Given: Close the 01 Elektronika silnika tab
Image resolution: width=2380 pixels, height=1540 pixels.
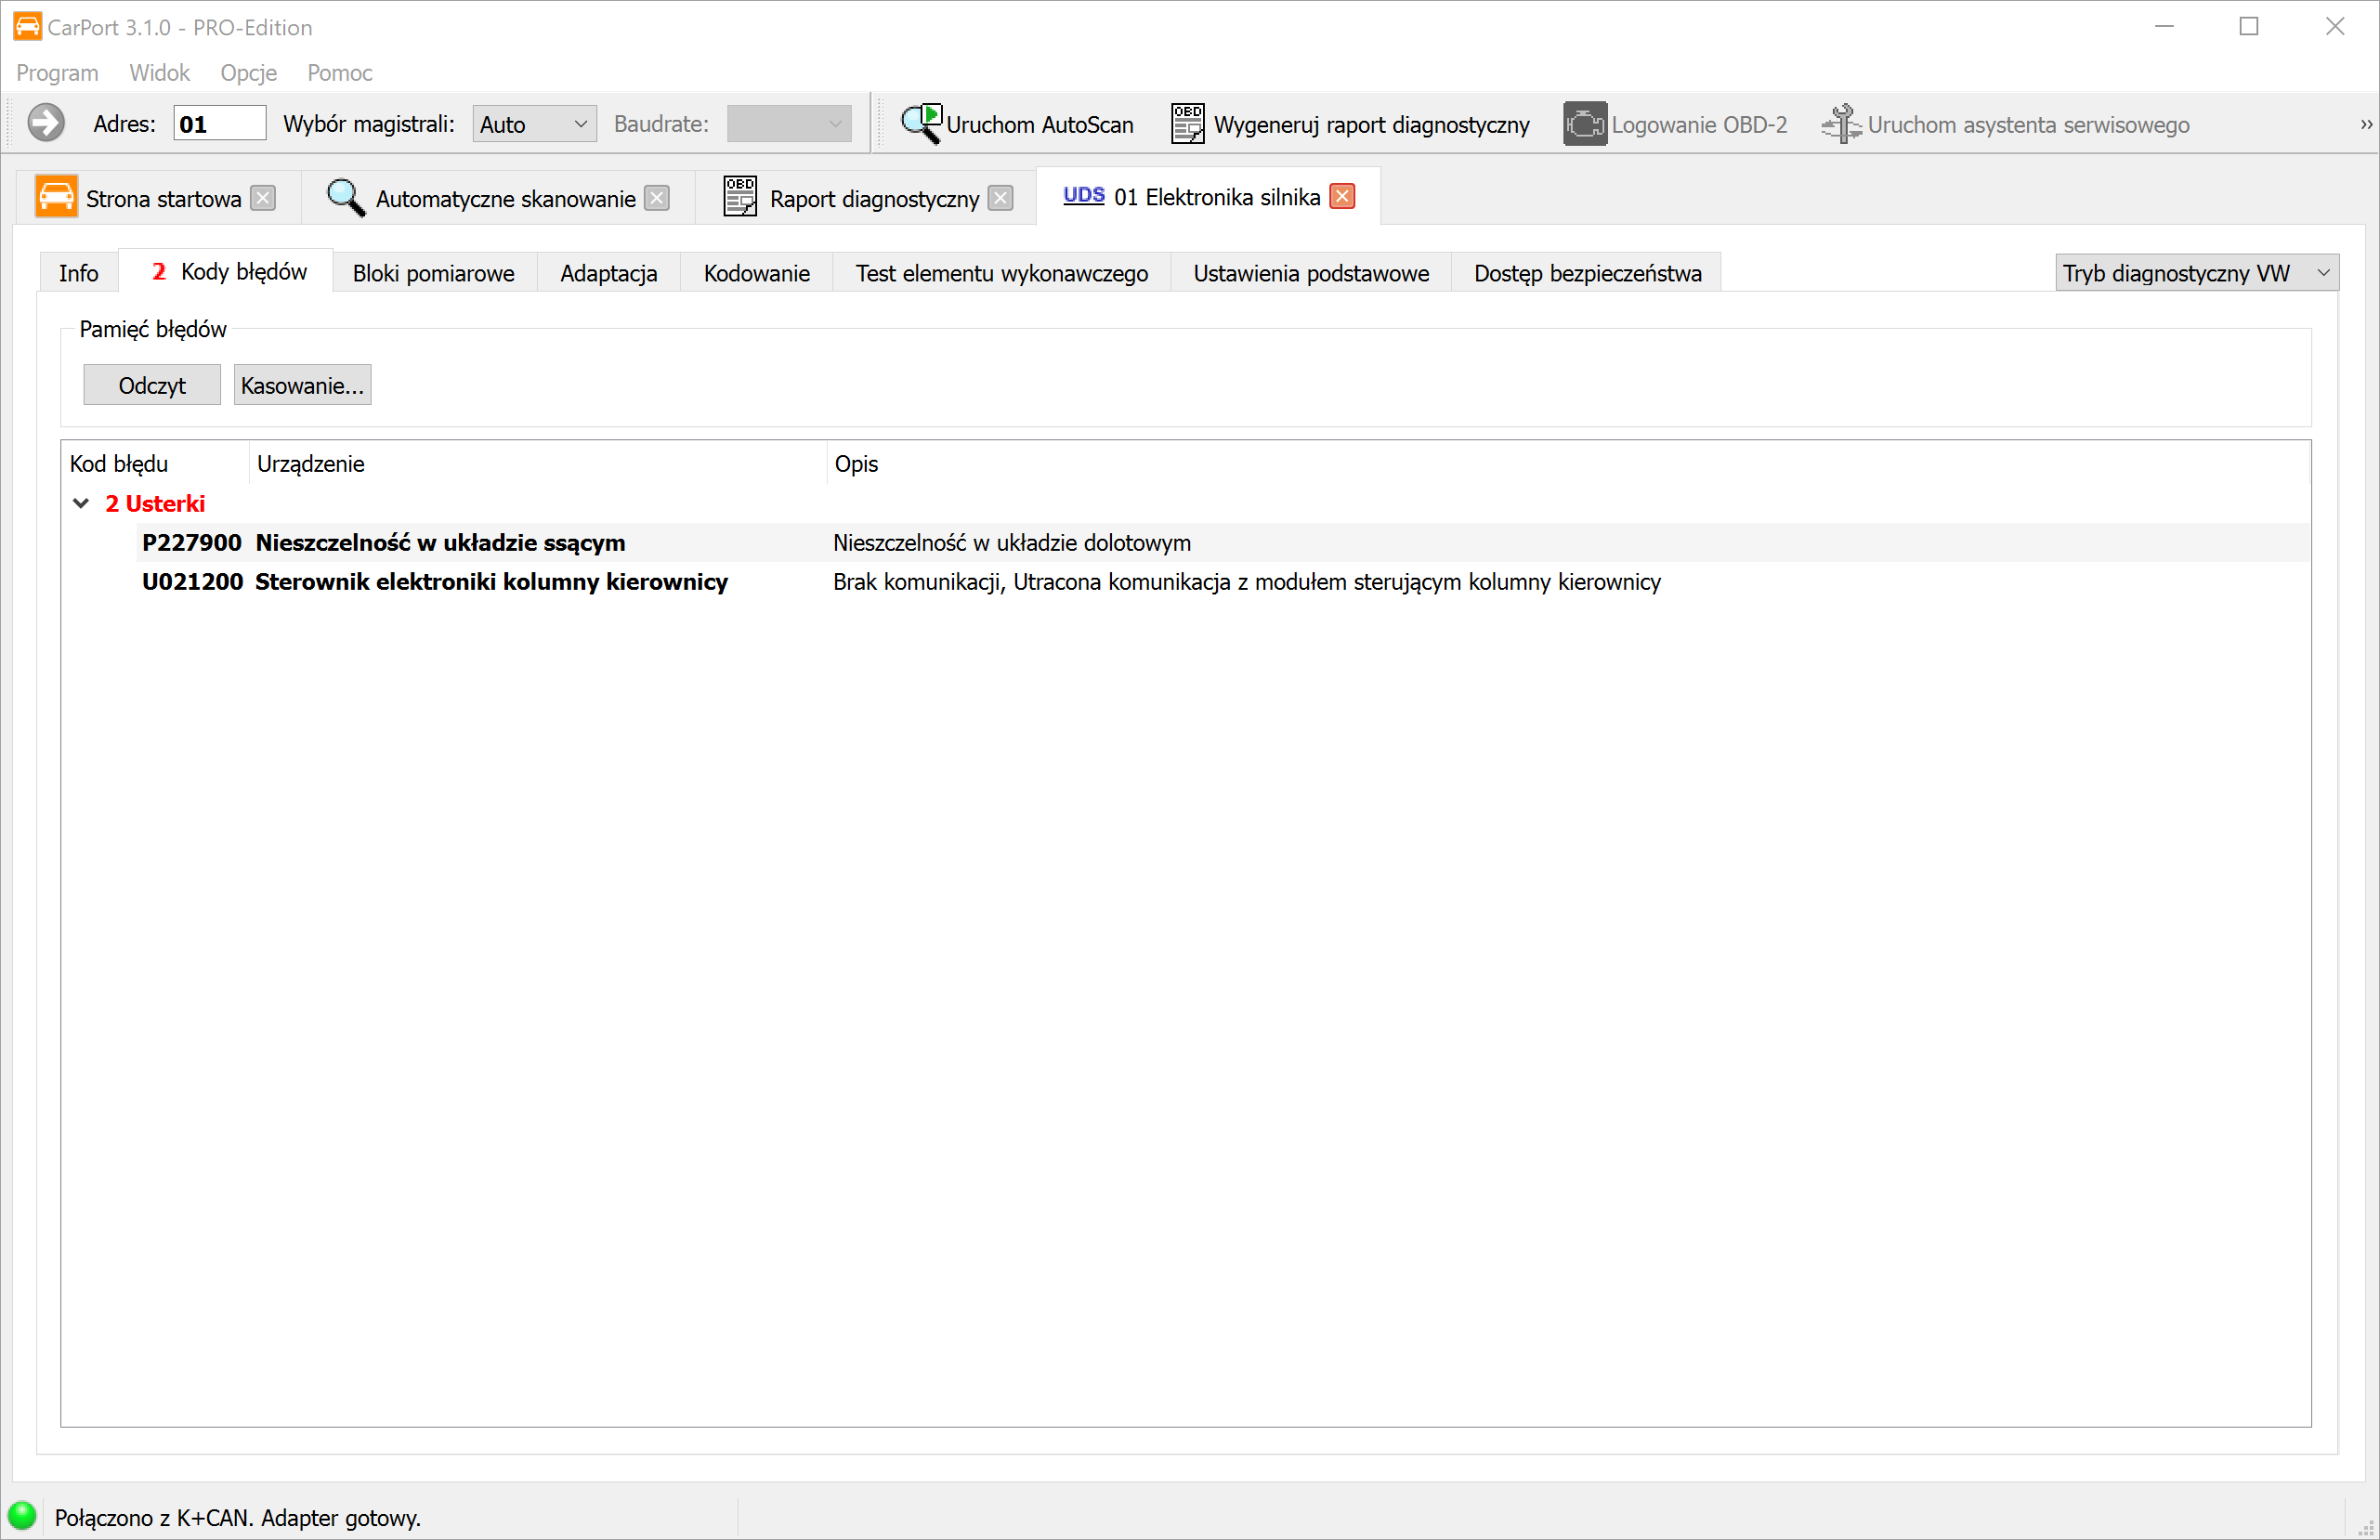Looking at the screenshot, I should (x=1343, y=197).
